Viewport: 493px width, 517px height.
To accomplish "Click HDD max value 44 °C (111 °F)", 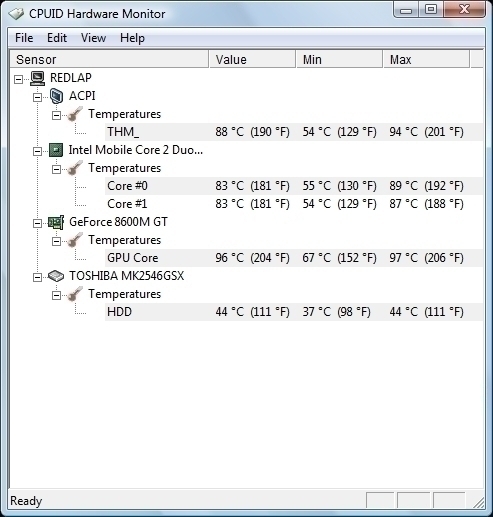I will click(426, 312).
